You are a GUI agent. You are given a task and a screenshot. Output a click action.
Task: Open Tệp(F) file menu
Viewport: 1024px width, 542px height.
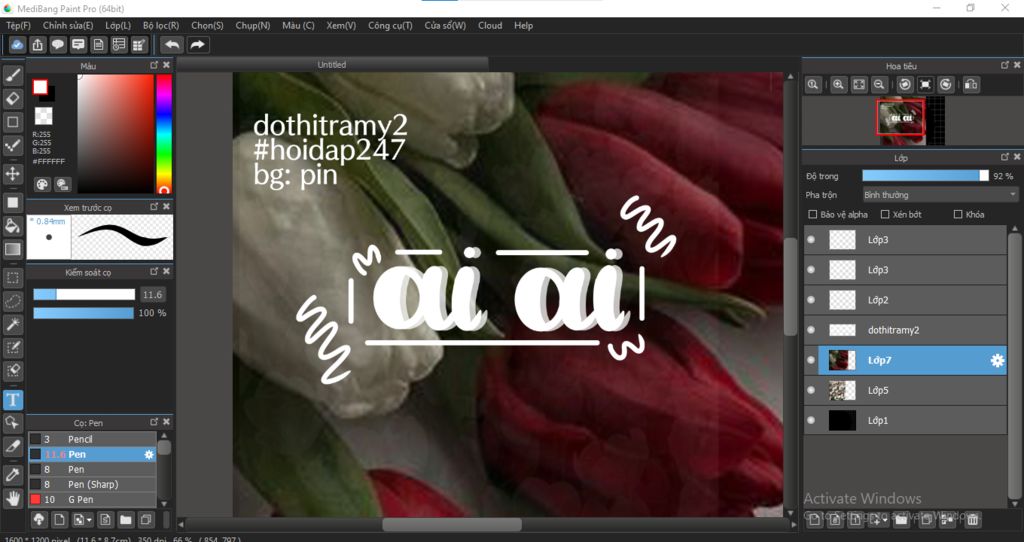[18, 25]
